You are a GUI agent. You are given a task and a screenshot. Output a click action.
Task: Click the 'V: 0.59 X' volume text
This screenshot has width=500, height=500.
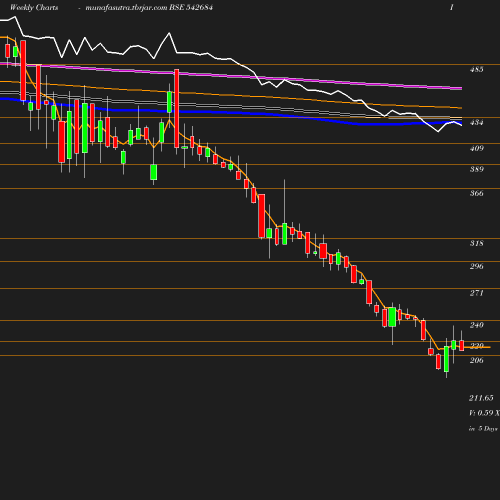point(484,413)
